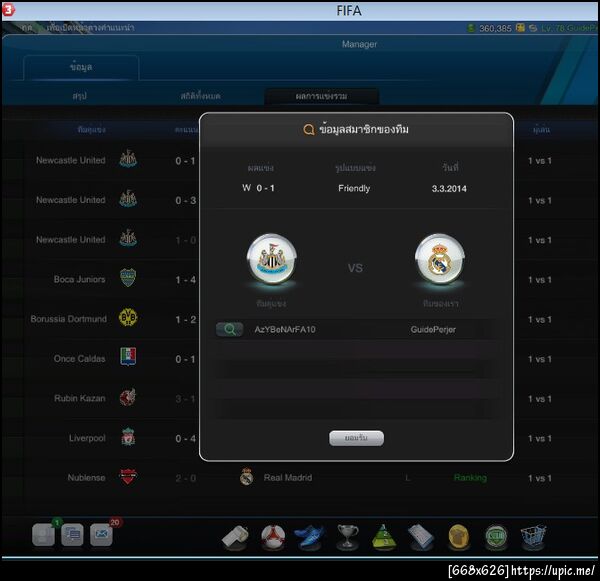Screen dimensions: 600x581
Task: Click the Liverpool crest icon
Action: tap(128, 437)
